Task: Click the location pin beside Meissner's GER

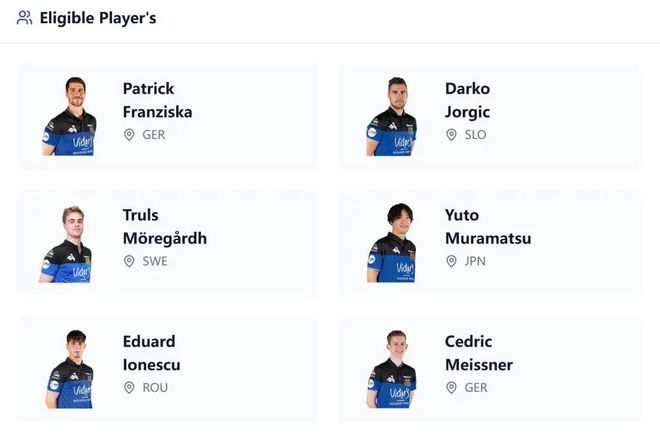Action: pos(451,387)
